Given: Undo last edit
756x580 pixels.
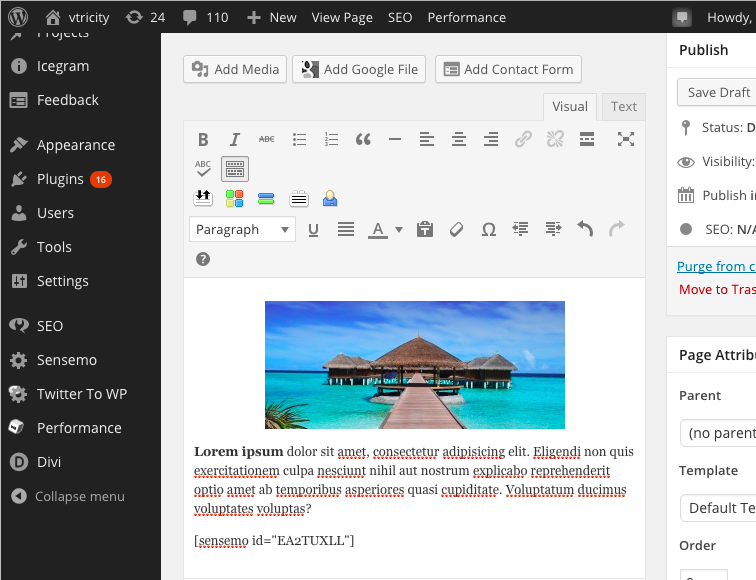Looking at the screenshot, I should (585, 229).
